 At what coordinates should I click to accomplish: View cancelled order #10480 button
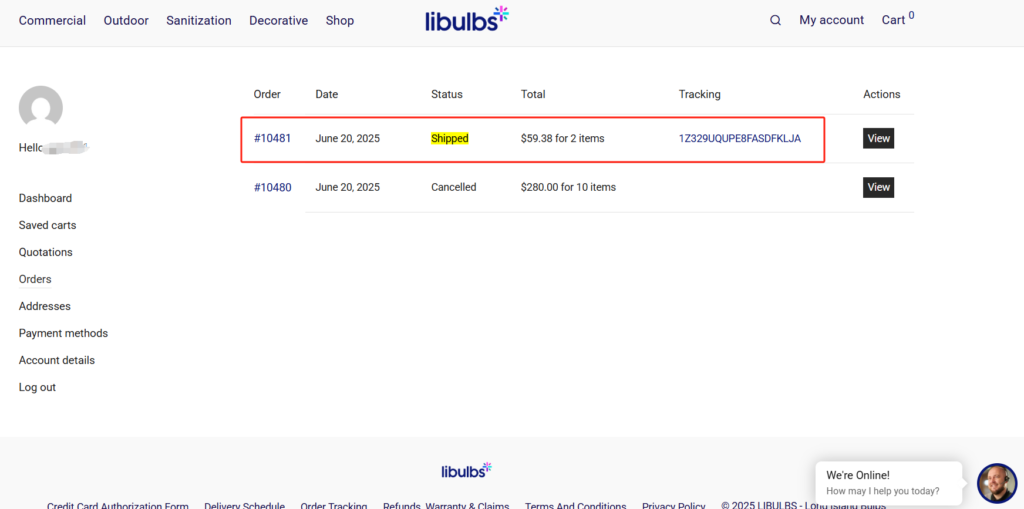pos(878,187)
